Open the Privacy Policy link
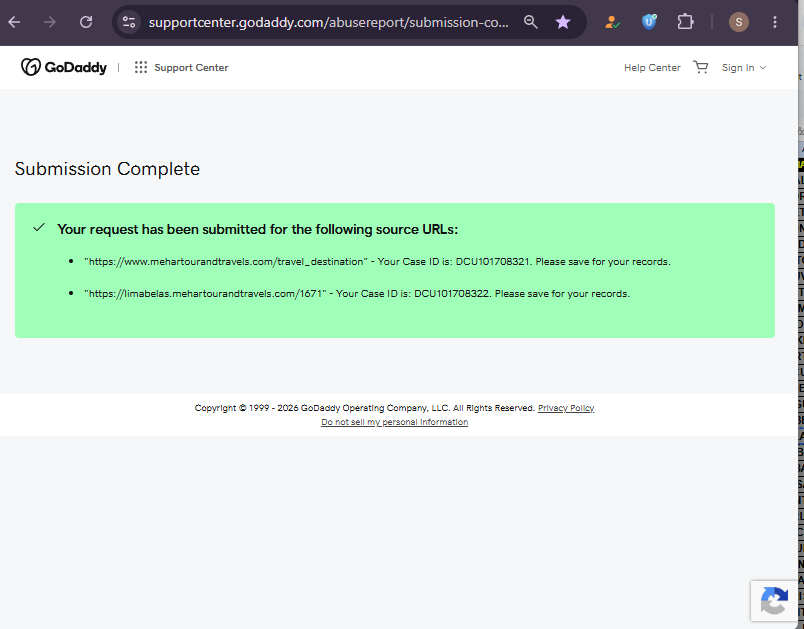Image resolution: width=804 pixels, height=629 pixels. click(566, 408)
